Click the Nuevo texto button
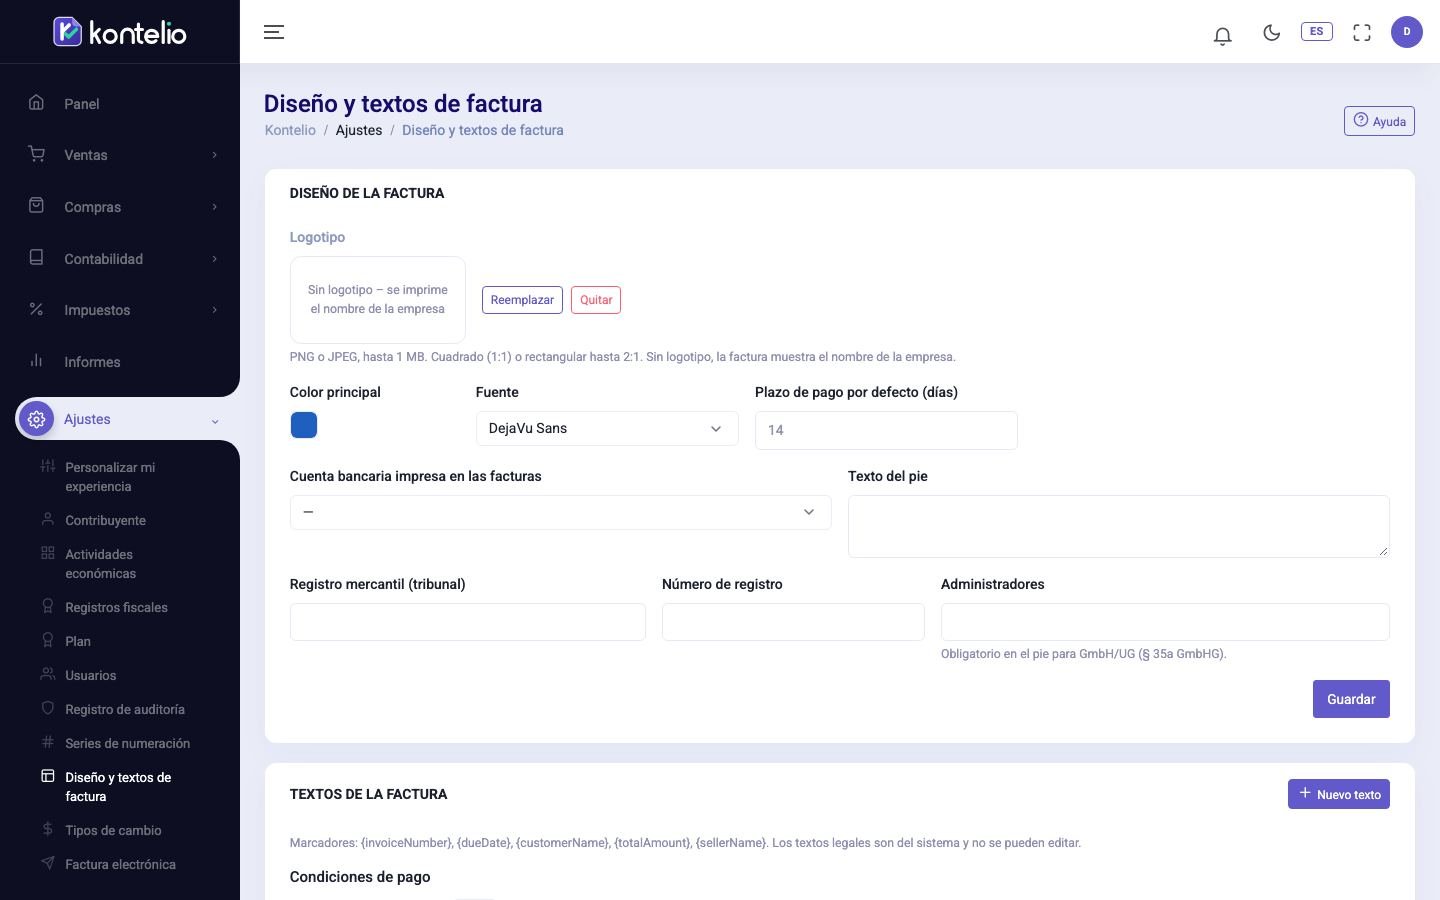The width and height of the screenshot is (1440, 900). [1338, 794]
